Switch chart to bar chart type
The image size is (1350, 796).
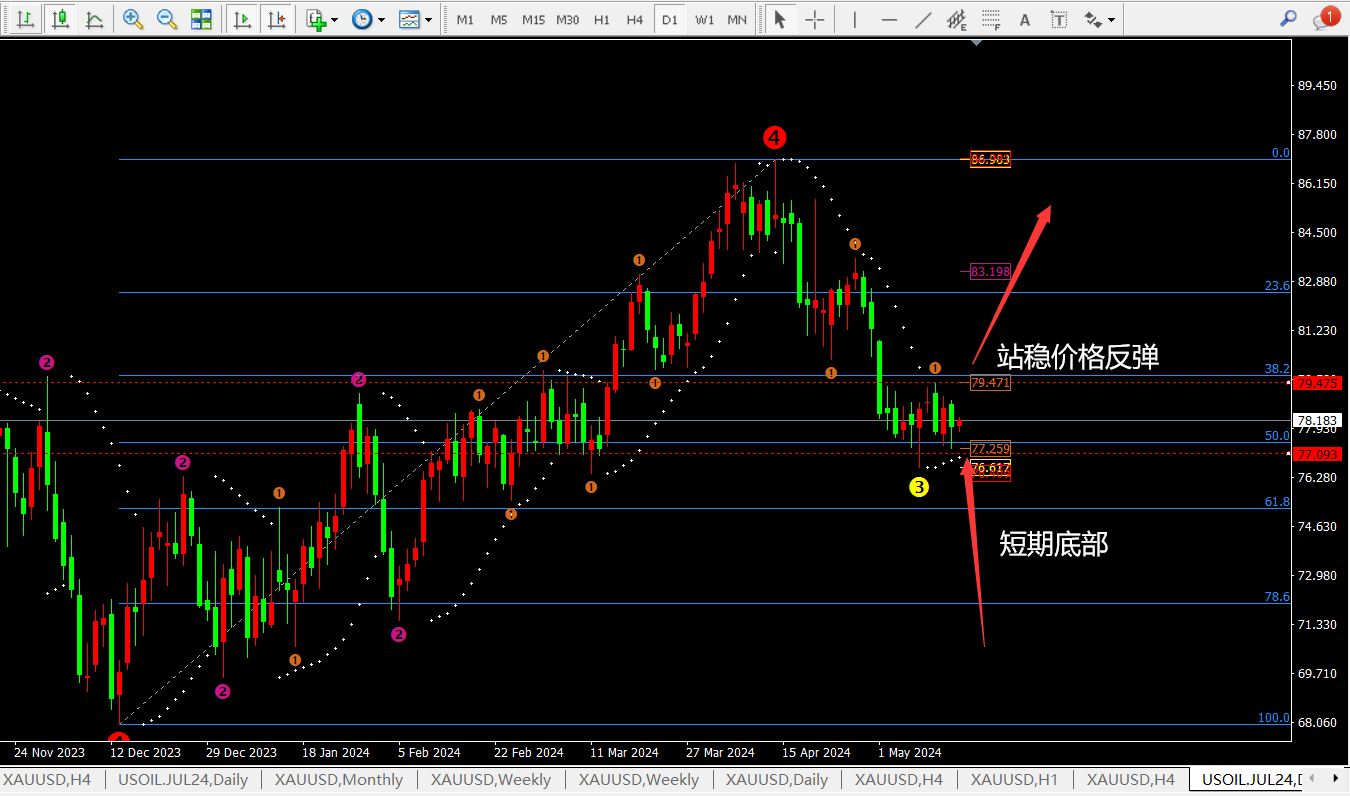(x=26, y=19)
